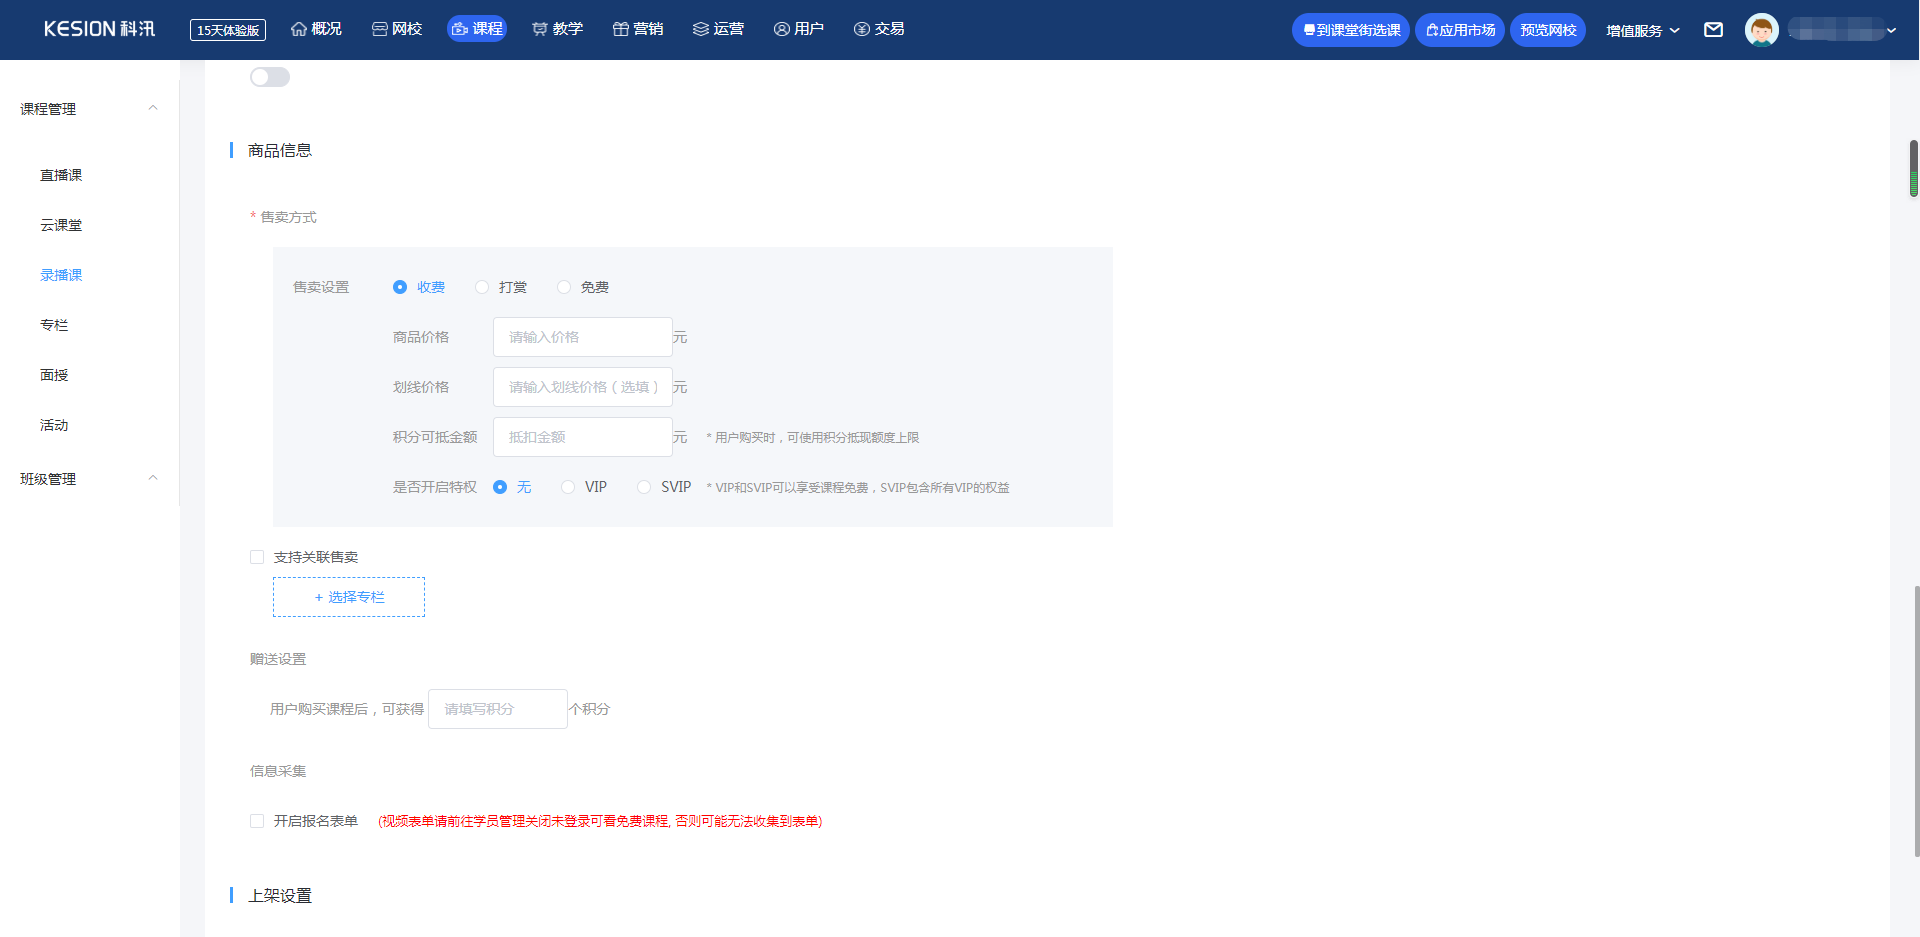Image resolution: width=1920 pixels, height=937 pixels.
Task: Focus the 商品价格 input field
Action: click(x=582, y=337)
